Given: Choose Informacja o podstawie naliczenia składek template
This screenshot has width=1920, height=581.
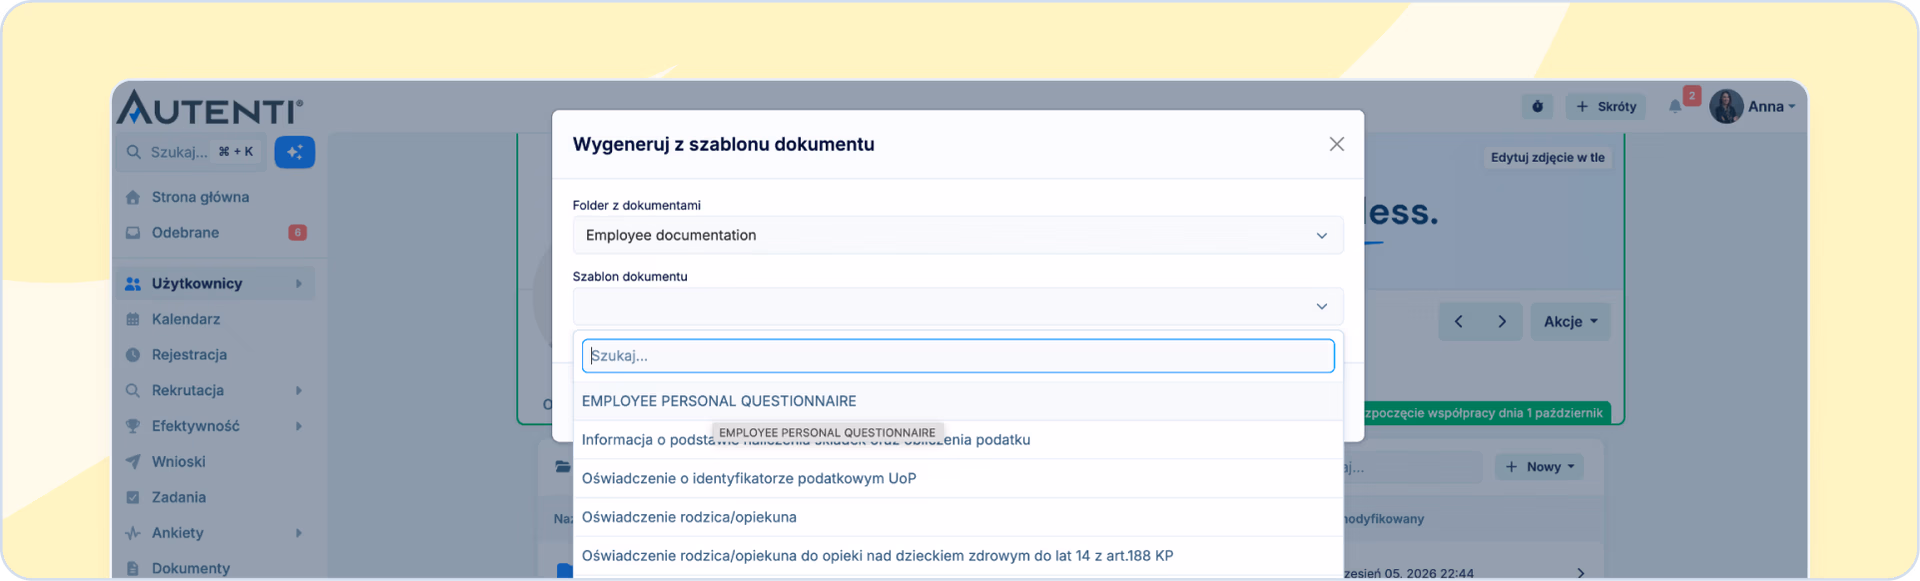Looking at the screenshot, I should coord(957,440).
